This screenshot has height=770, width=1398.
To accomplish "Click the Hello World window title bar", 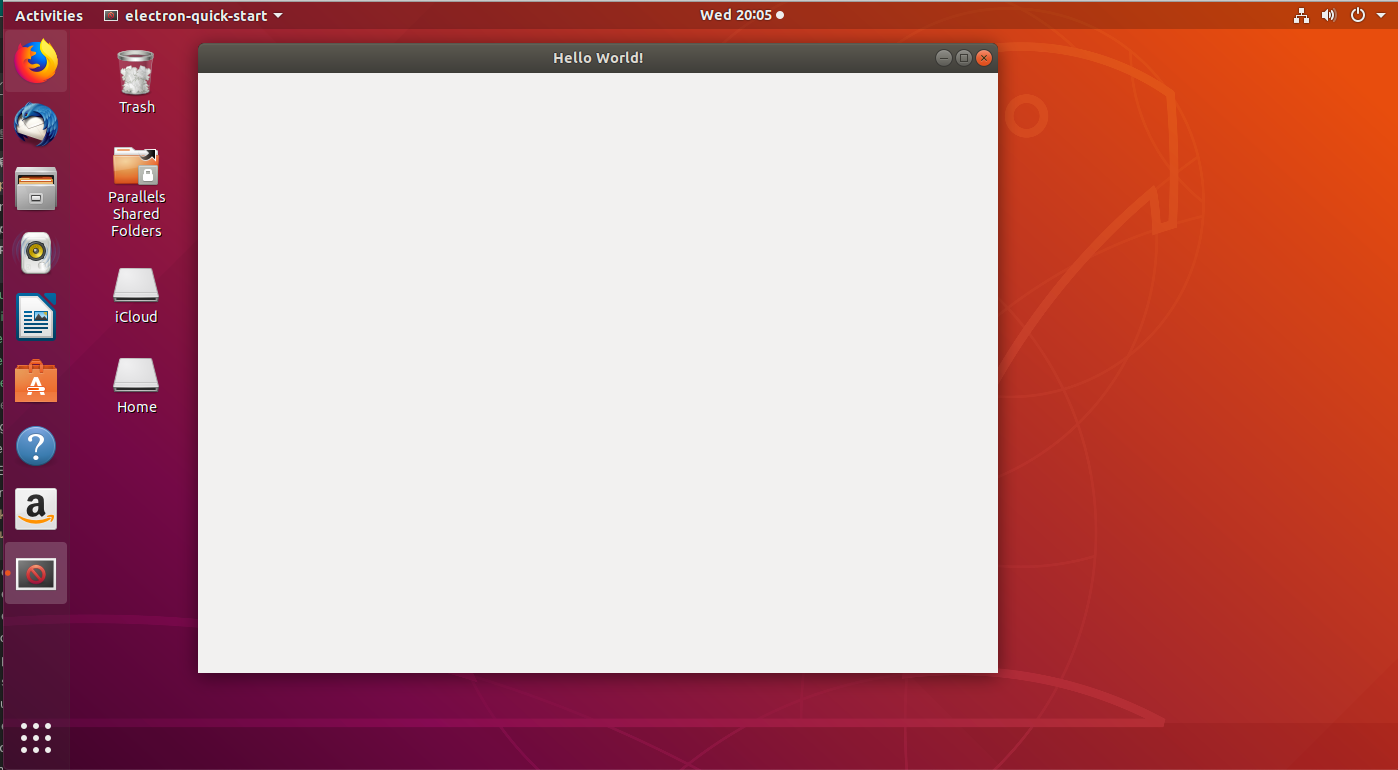I will [x=598, y=57].
